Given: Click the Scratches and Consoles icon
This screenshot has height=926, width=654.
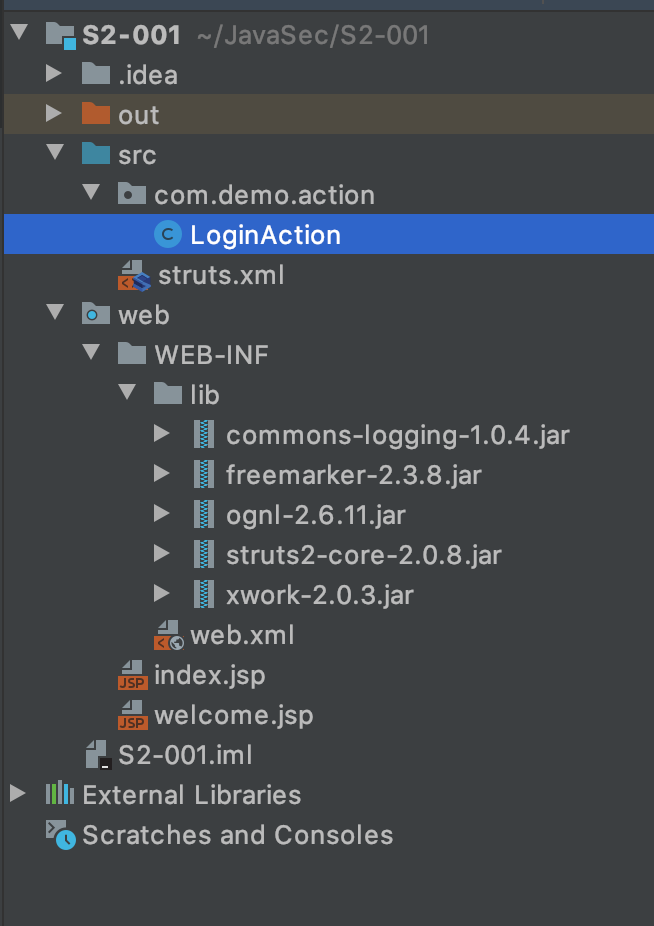Looking at the screenshot, I should (60, 835).
